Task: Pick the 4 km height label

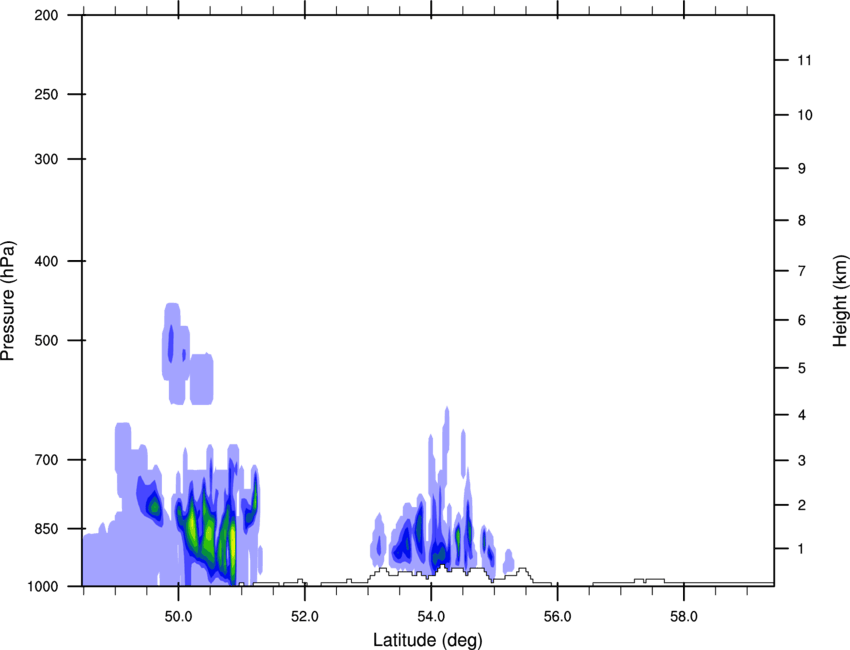Action: pyautogui.click(x=802, y=415)
